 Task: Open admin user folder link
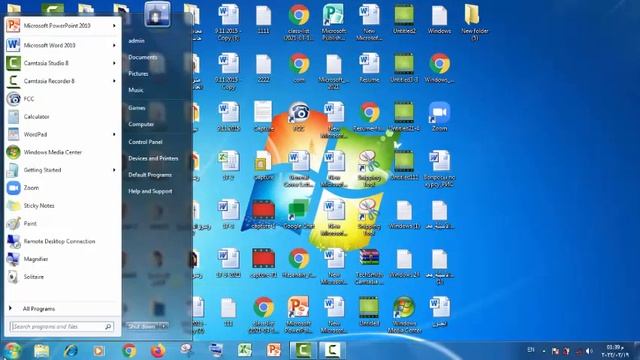click(136, 41)
